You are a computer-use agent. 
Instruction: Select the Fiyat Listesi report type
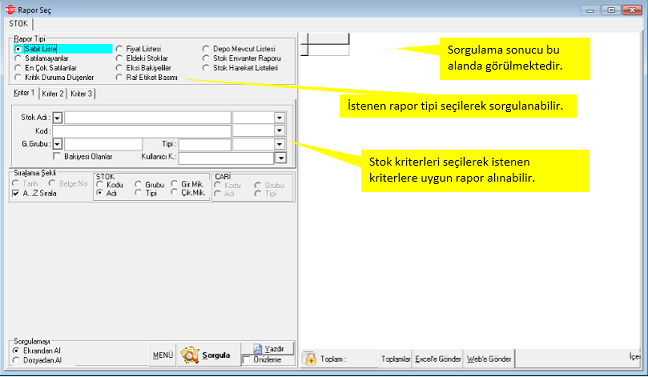pyautogui.click(x=119, y=49)
